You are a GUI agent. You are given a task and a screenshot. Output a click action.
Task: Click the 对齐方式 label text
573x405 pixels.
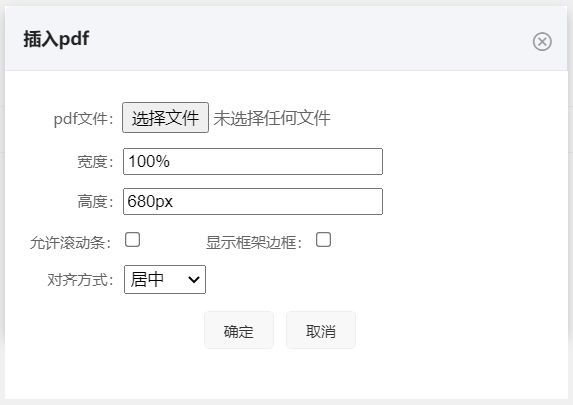pos(80,280)
